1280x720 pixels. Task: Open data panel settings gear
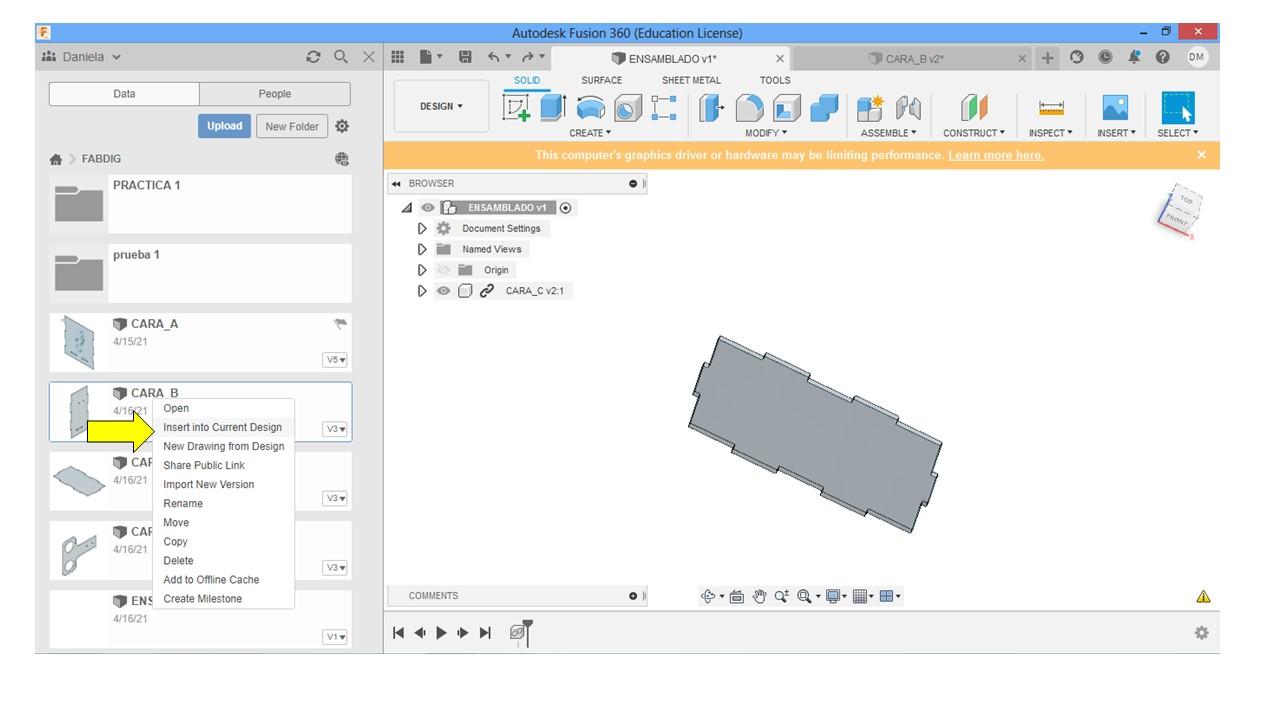tap(342, 126)
